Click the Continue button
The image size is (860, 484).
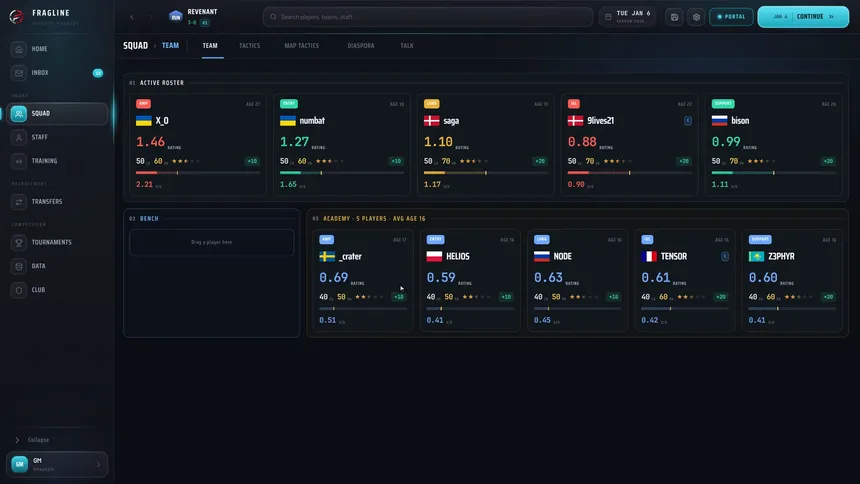tap(803, 17)
